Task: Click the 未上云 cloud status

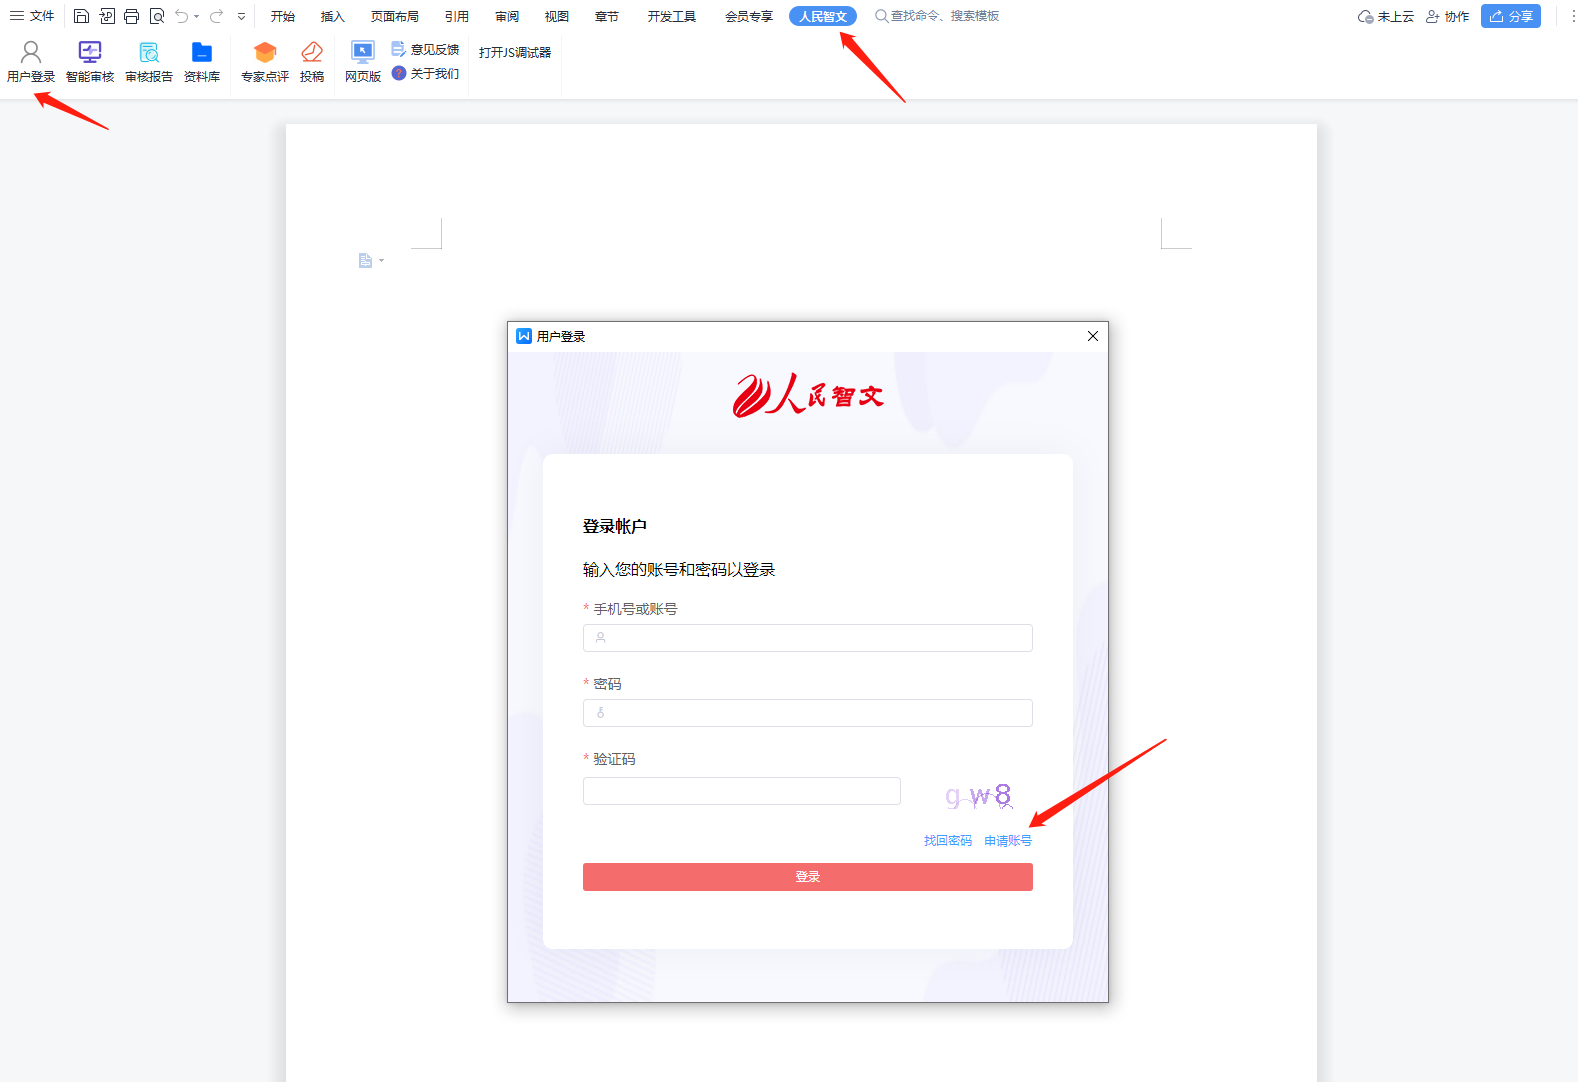Action: 1386,16
